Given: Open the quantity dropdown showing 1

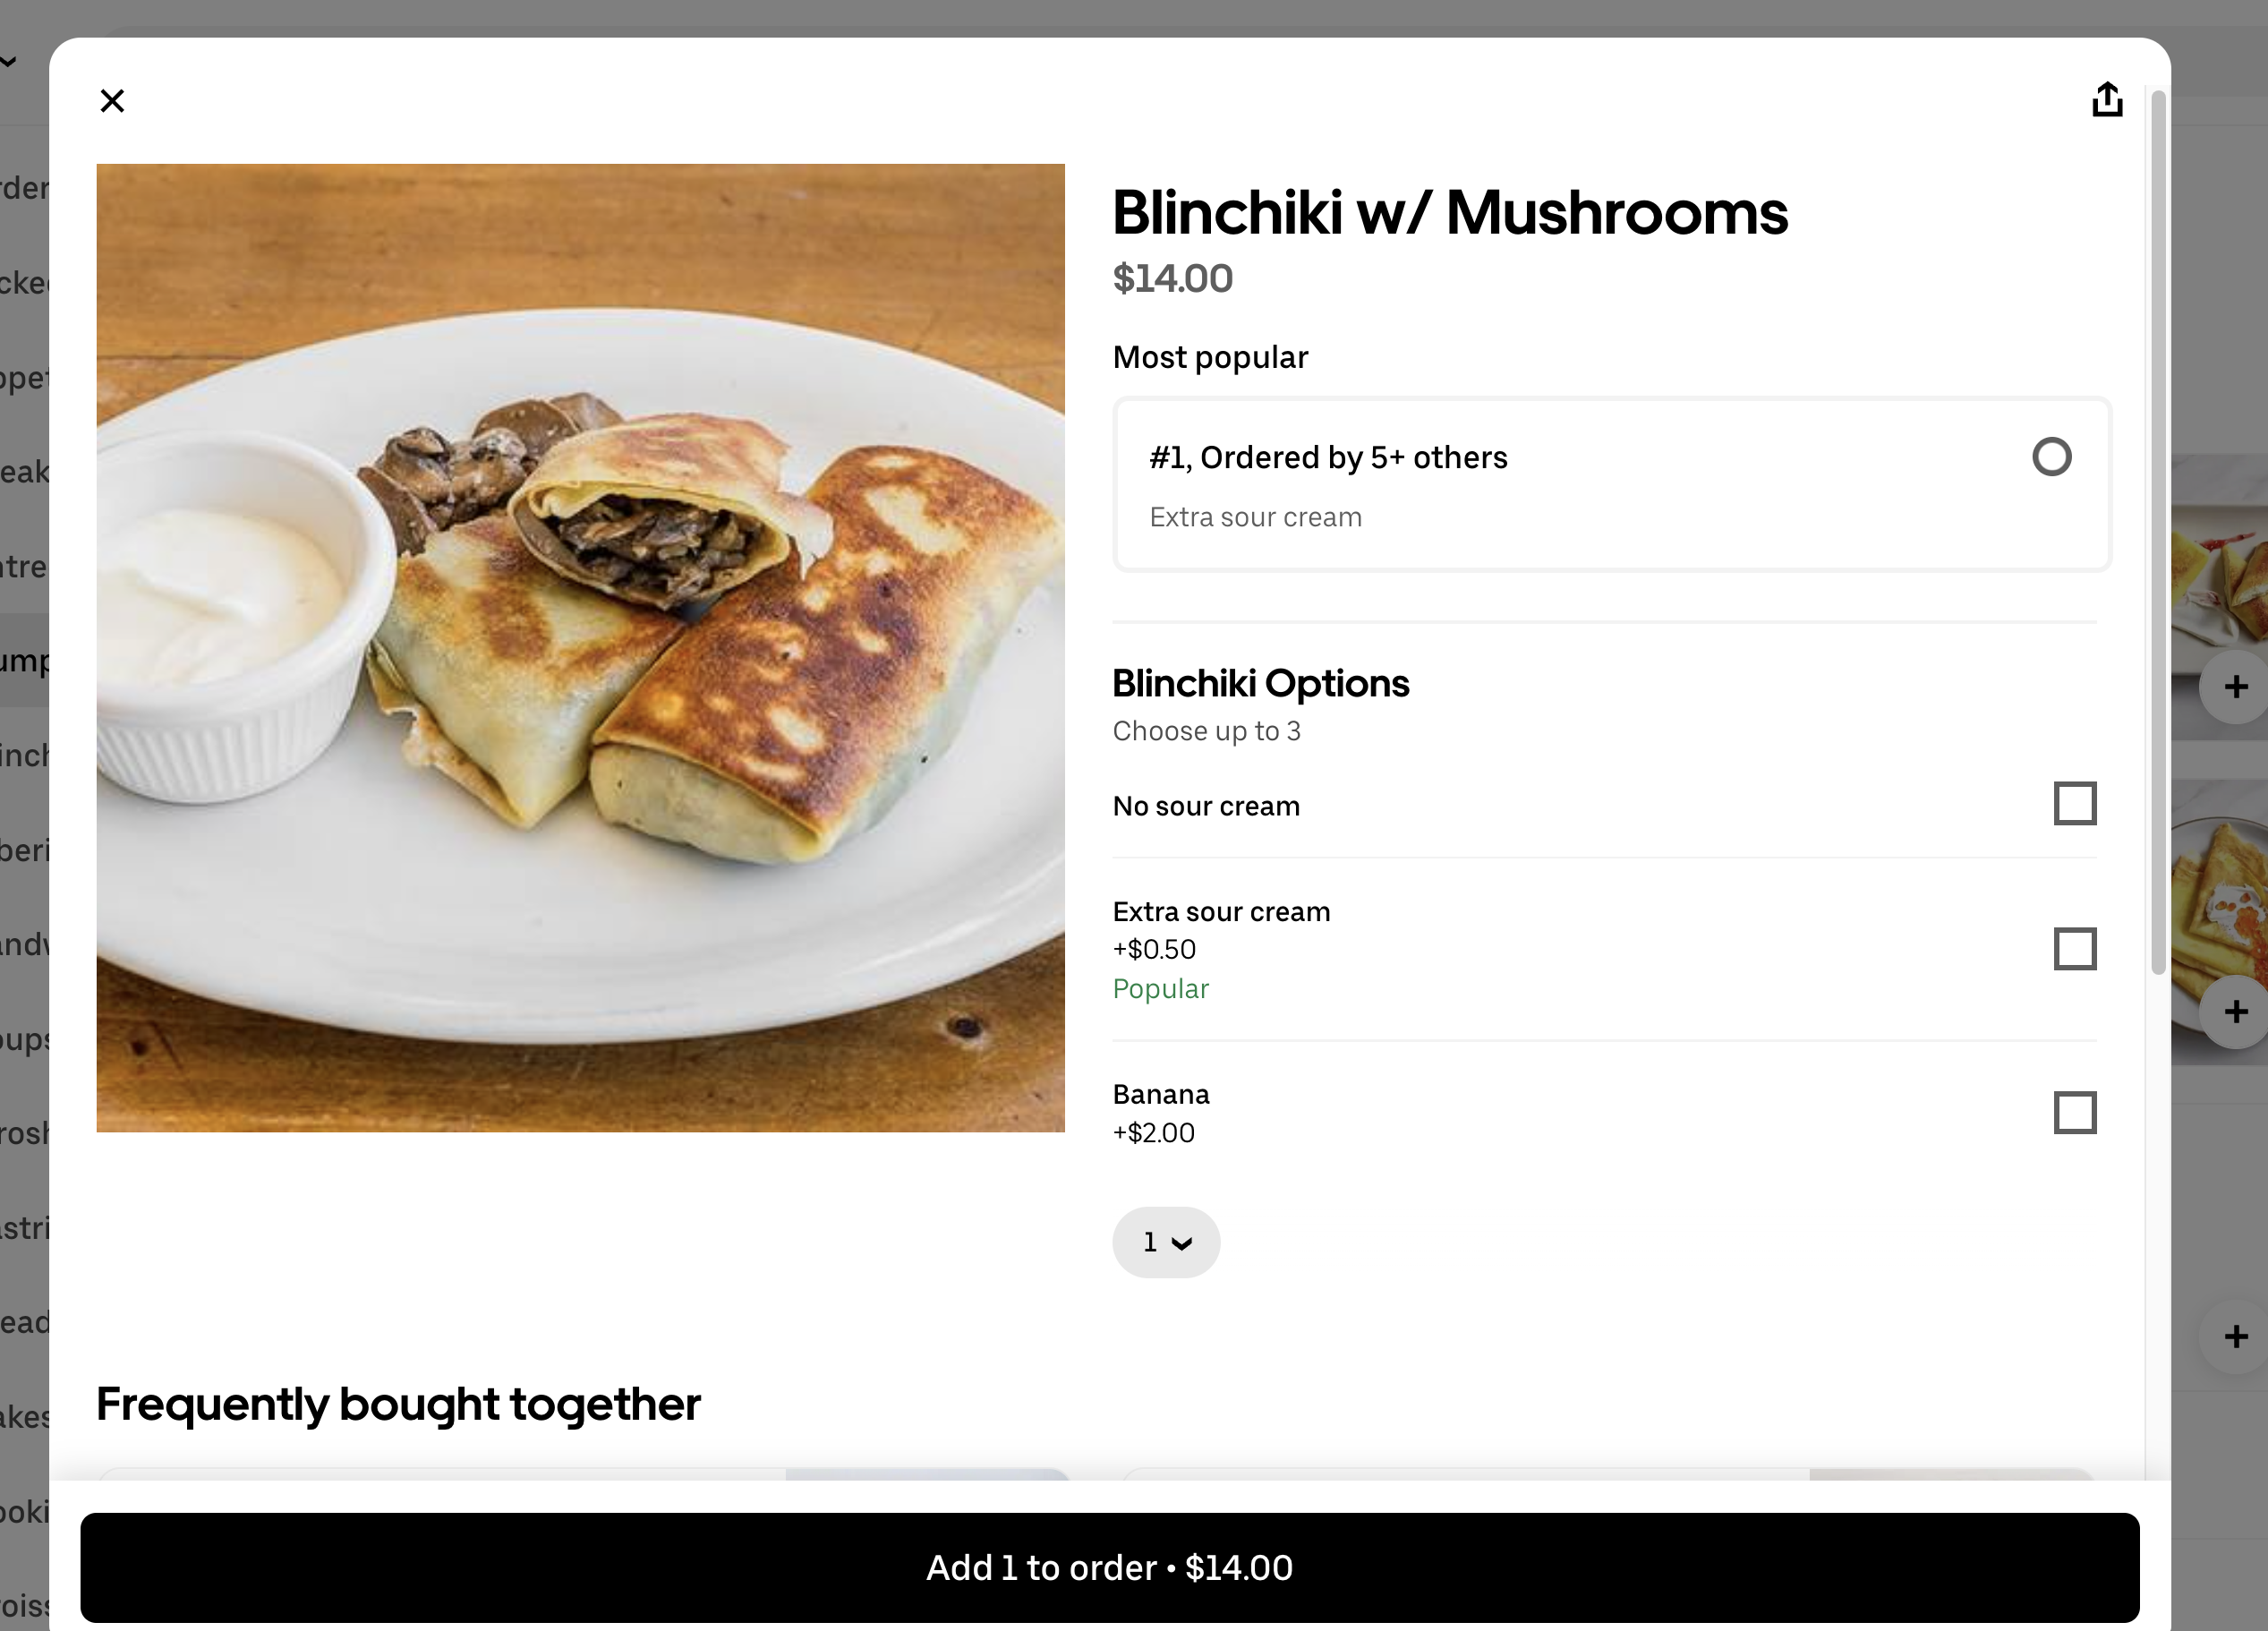Looking at the screenshot, I should tap(1165, 1242).
